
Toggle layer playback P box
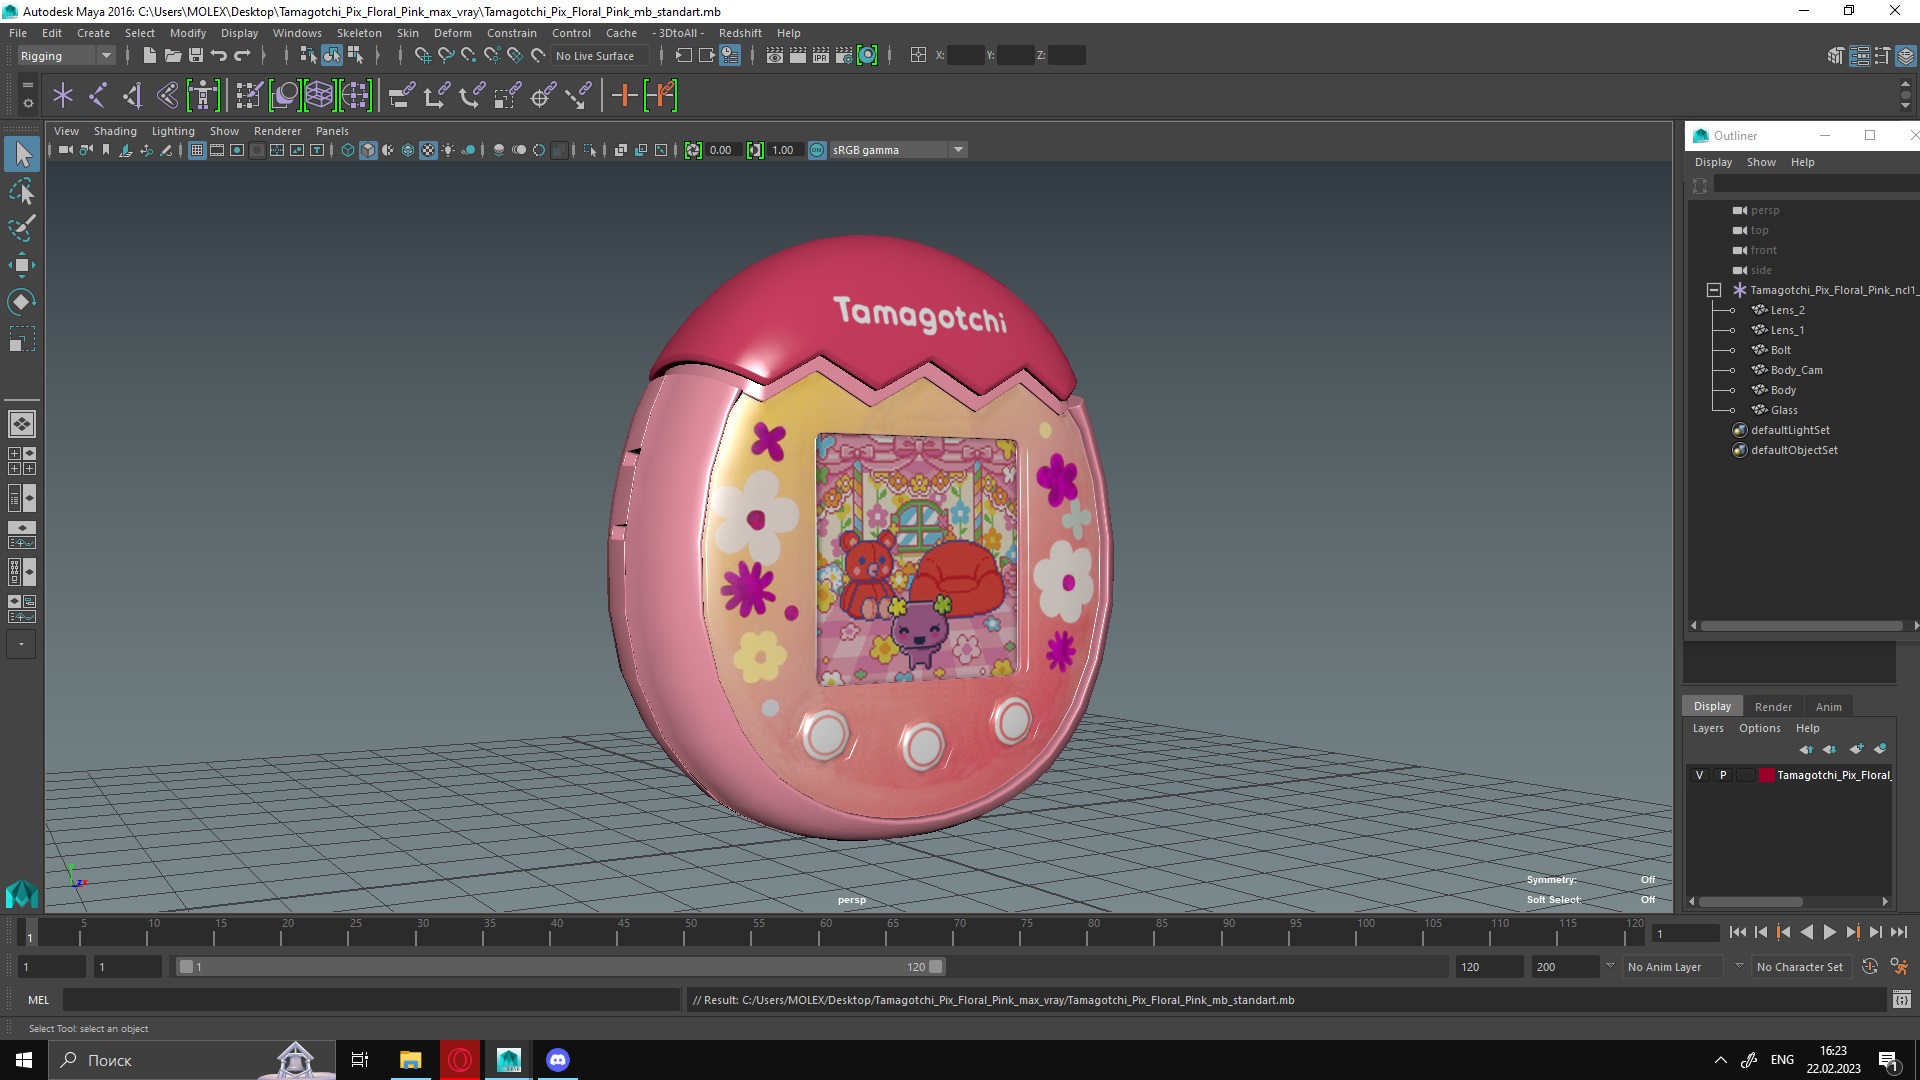[x=1722, y=775]
